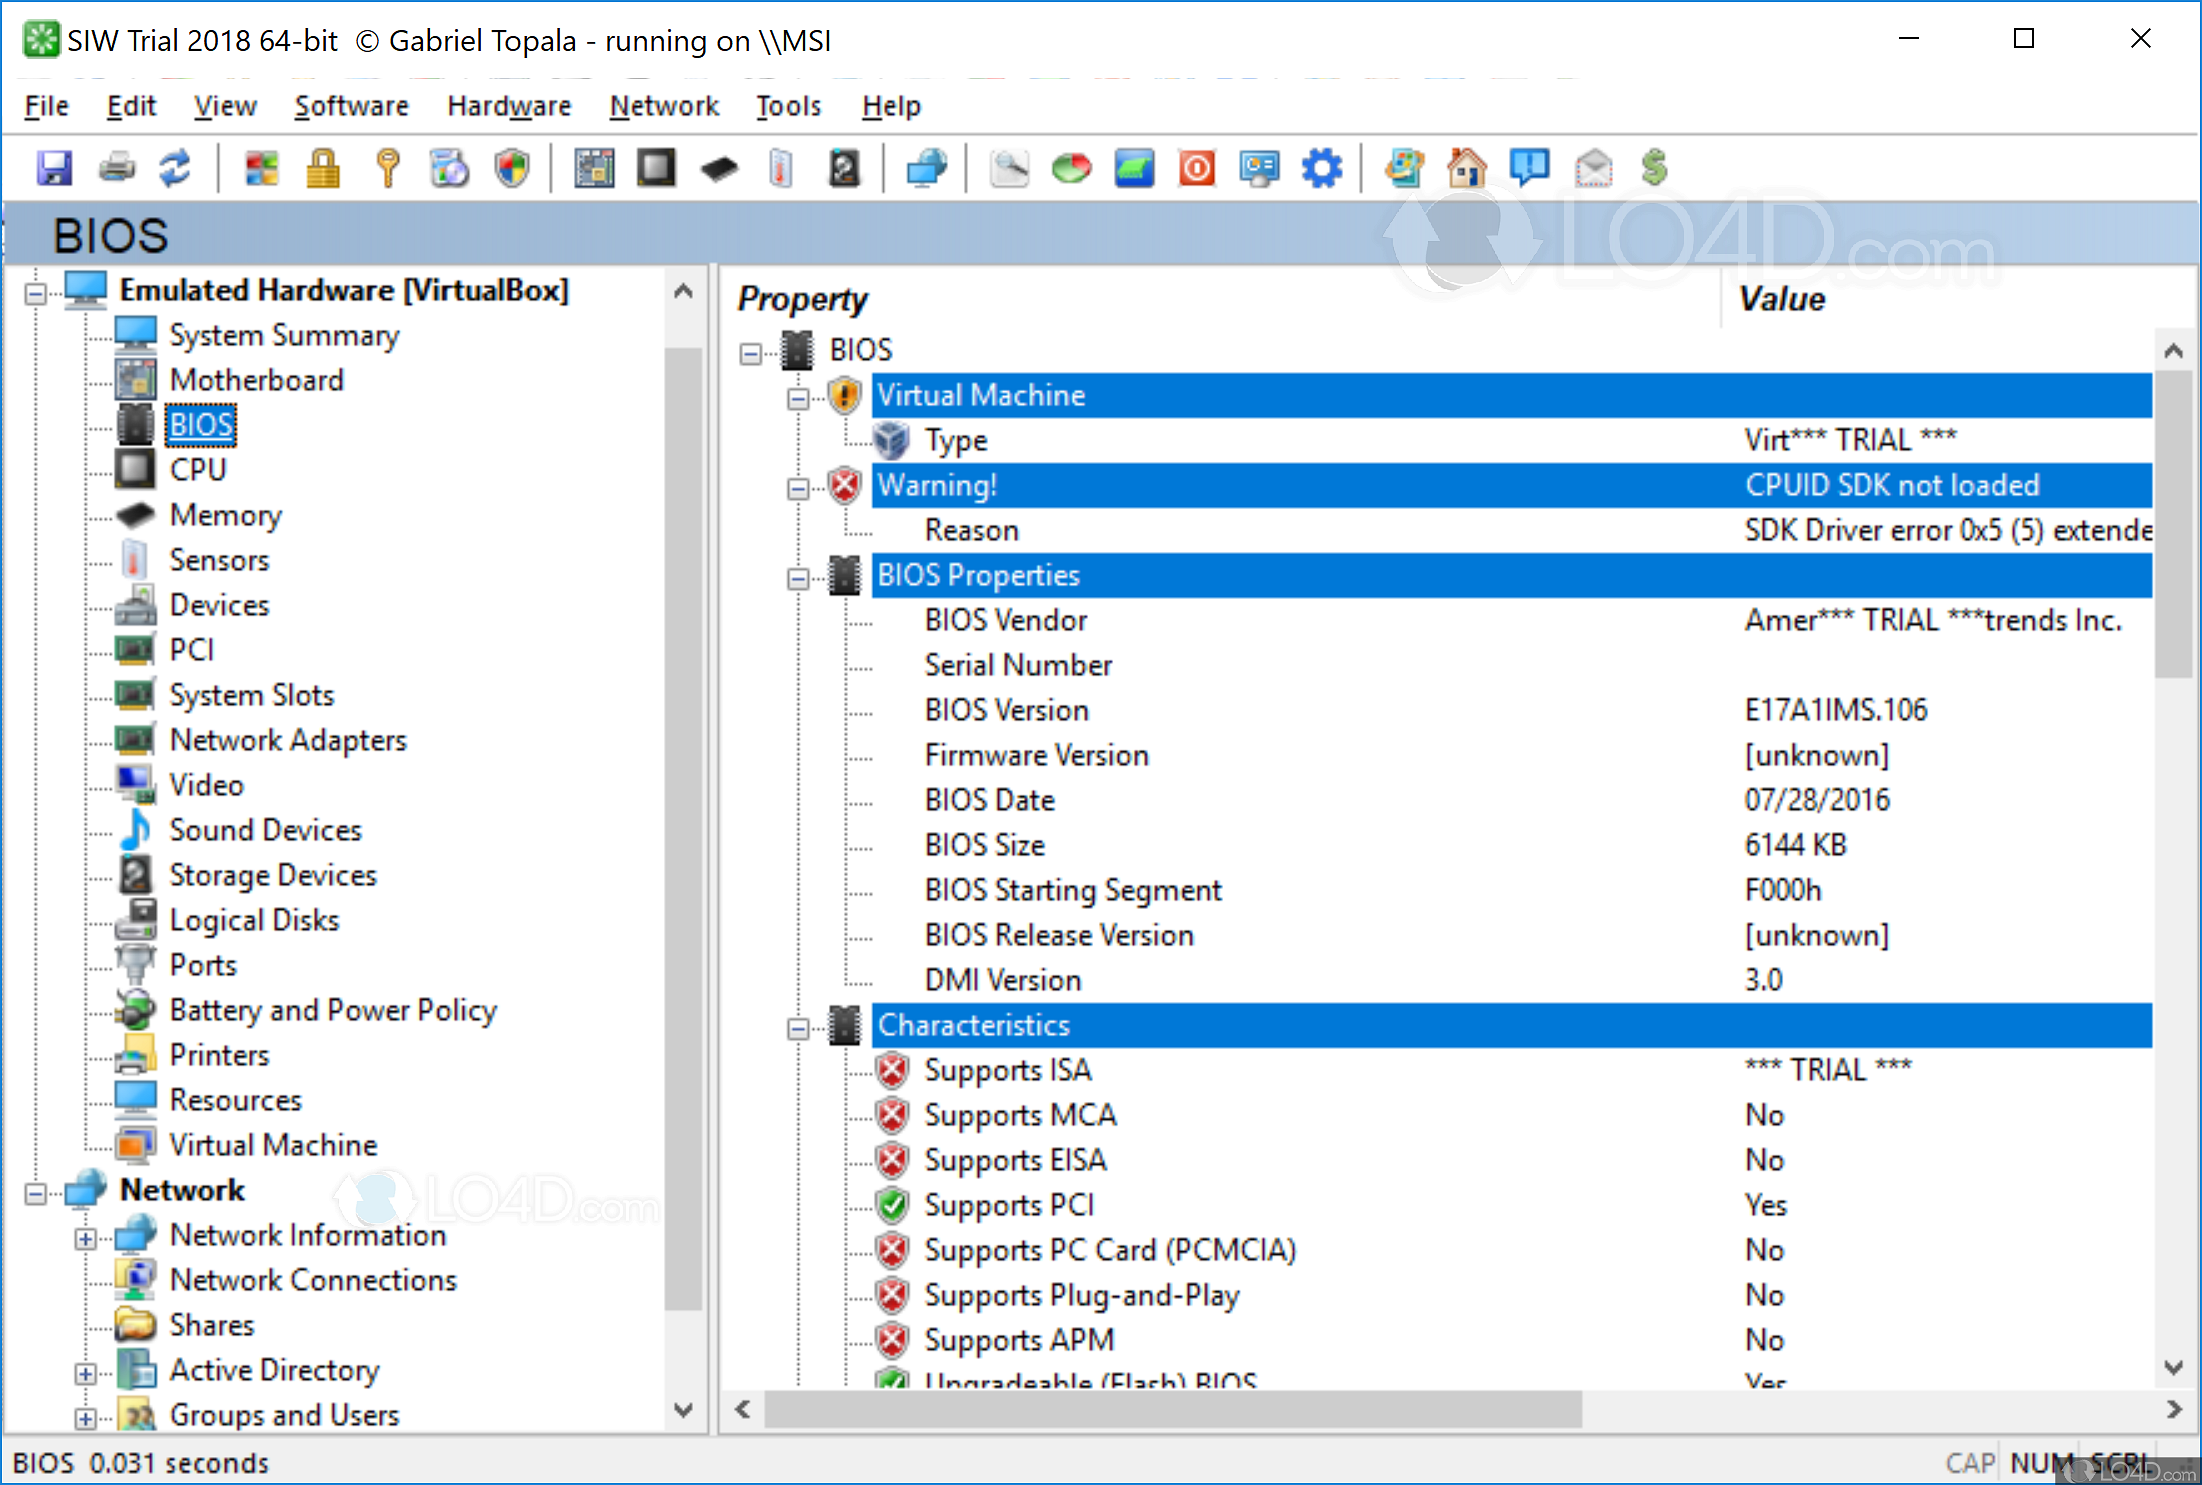Select Motherboard in the left tree
This screenshot has height=1485, width=2202.
pos(256,380)
